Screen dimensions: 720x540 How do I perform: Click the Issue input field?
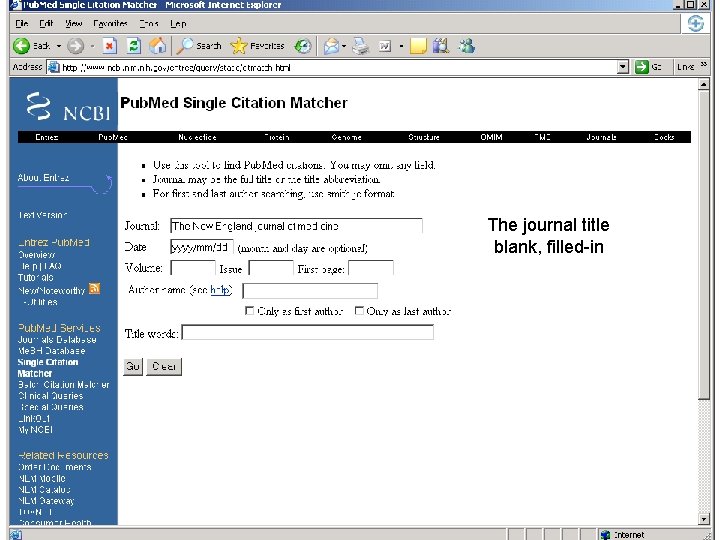(271, 268)
